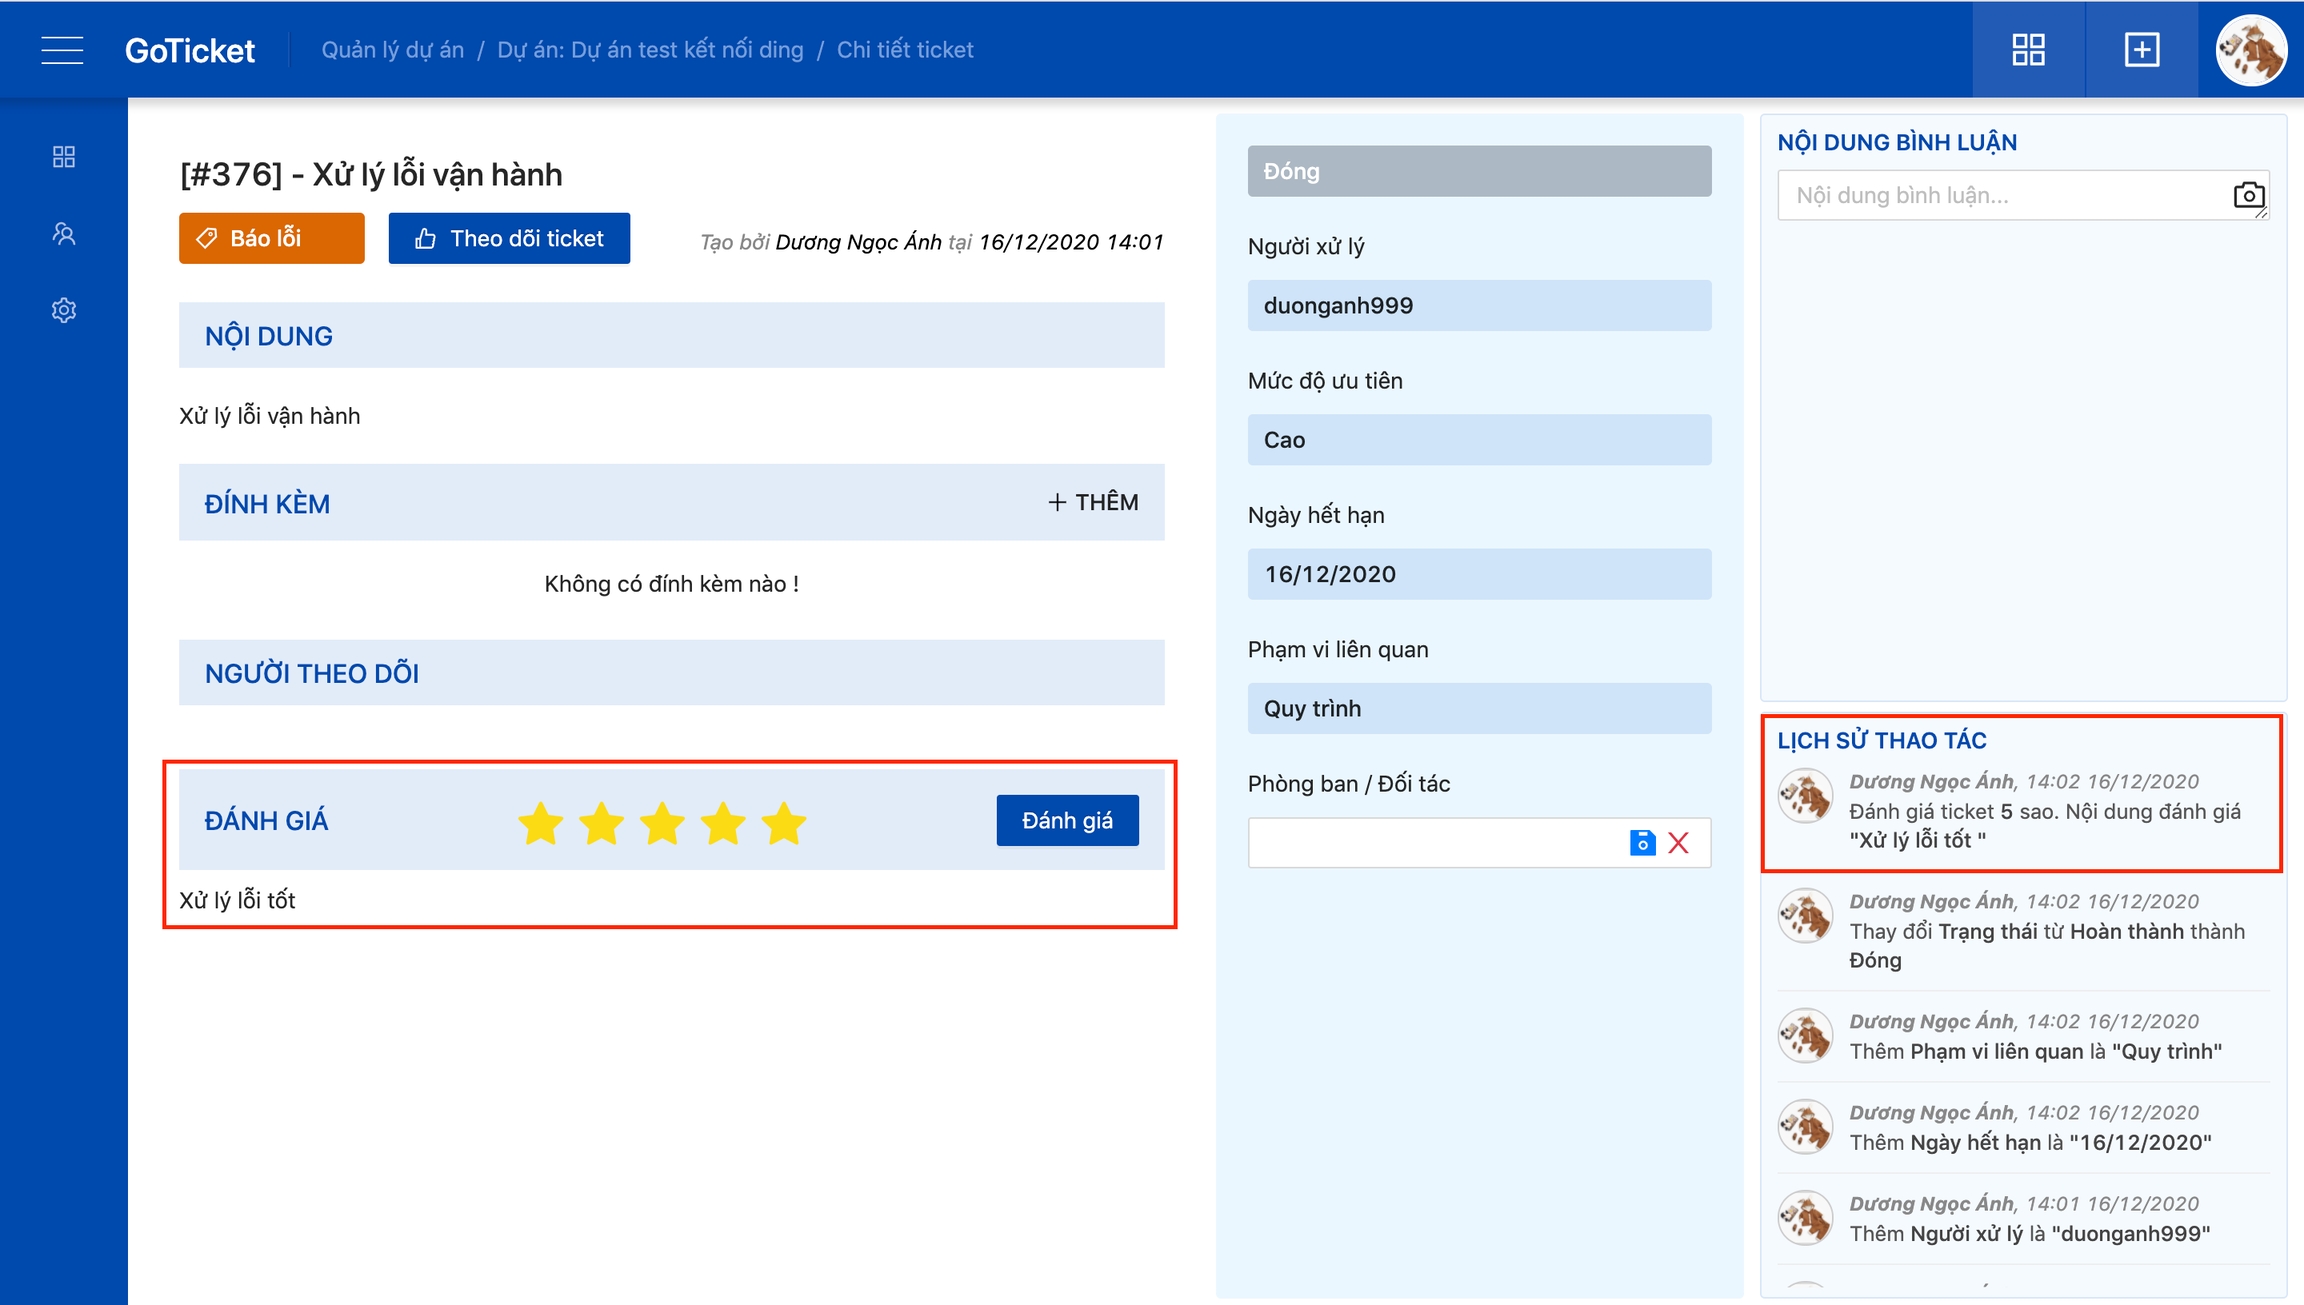2304x1305 pixels.
Task: Go to Quản lý dự án breadcrumb
Action: pyautogui.click(x=392, y=50)
